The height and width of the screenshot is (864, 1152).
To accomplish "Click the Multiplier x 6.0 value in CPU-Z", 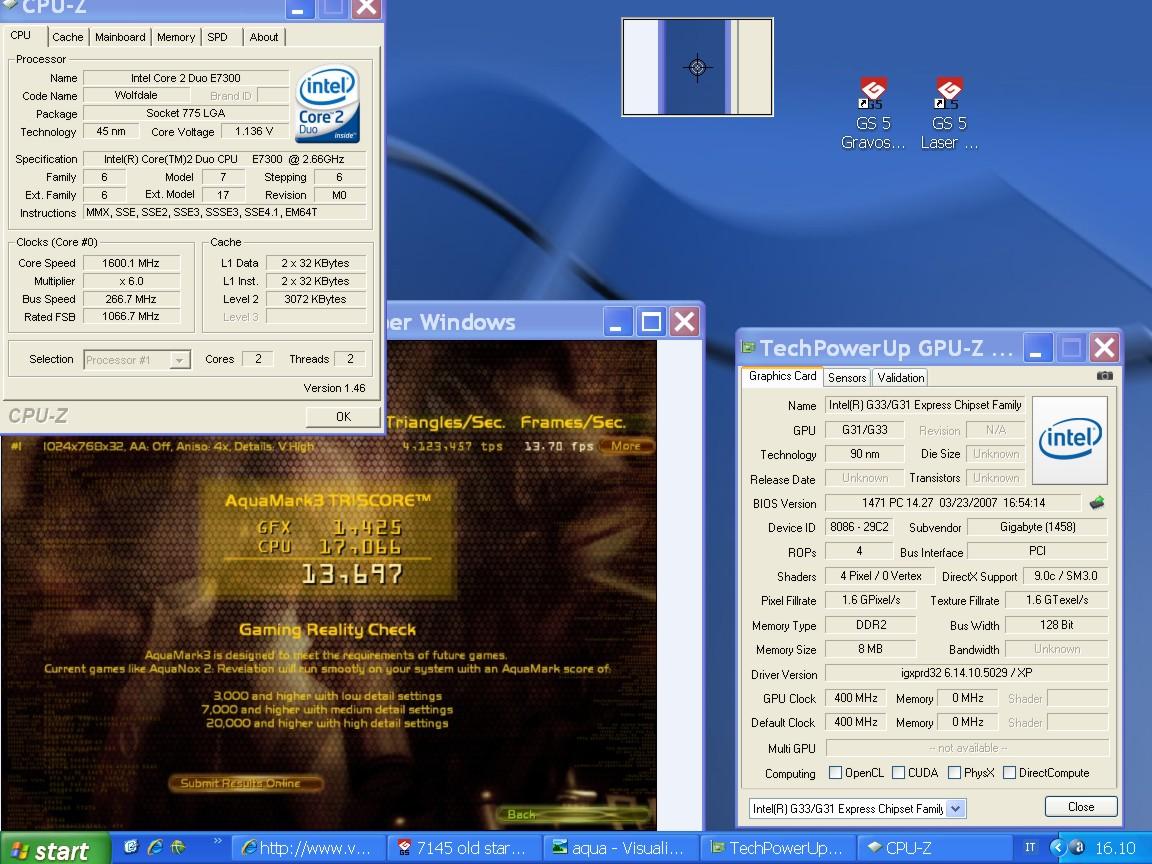I will (x=131, y=281).
